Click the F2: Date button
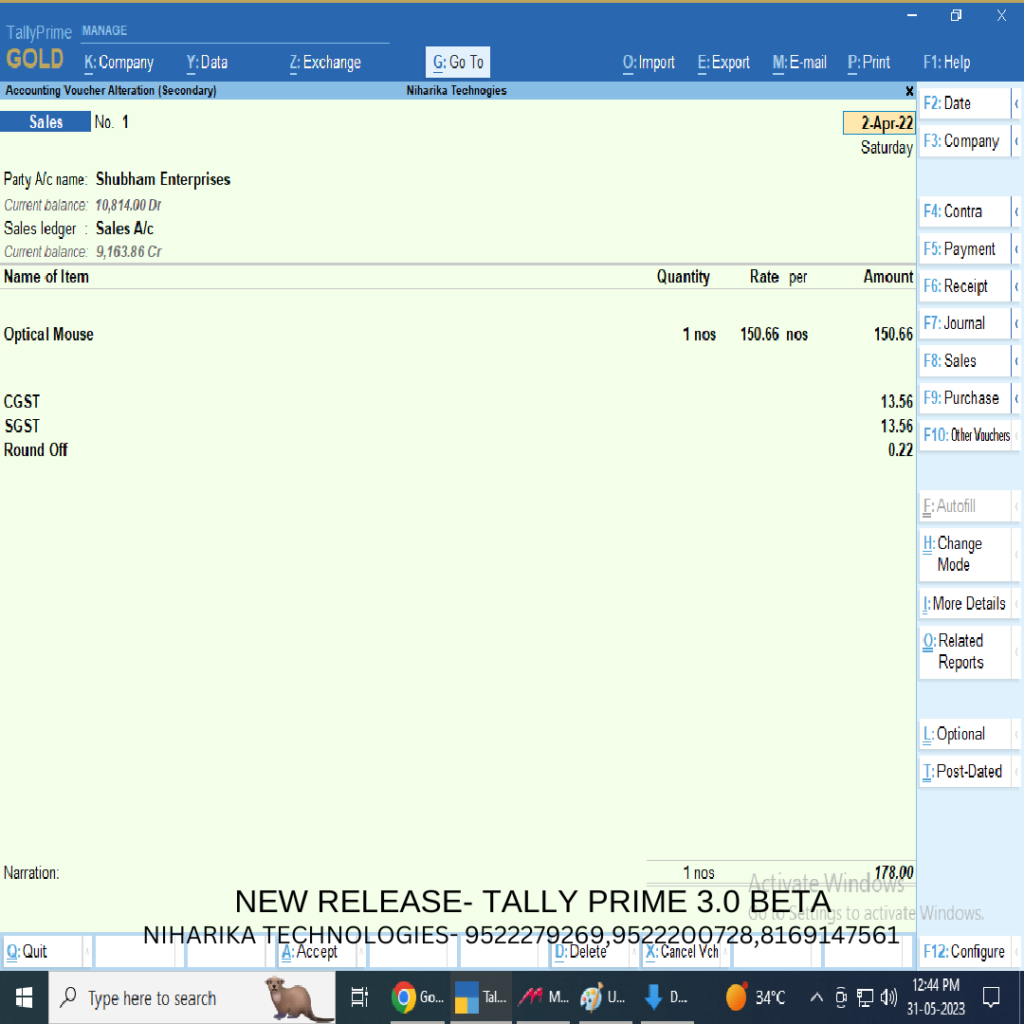Image resolution: width=1024 pixels, height=1024 pixels. tap(964, 104)
